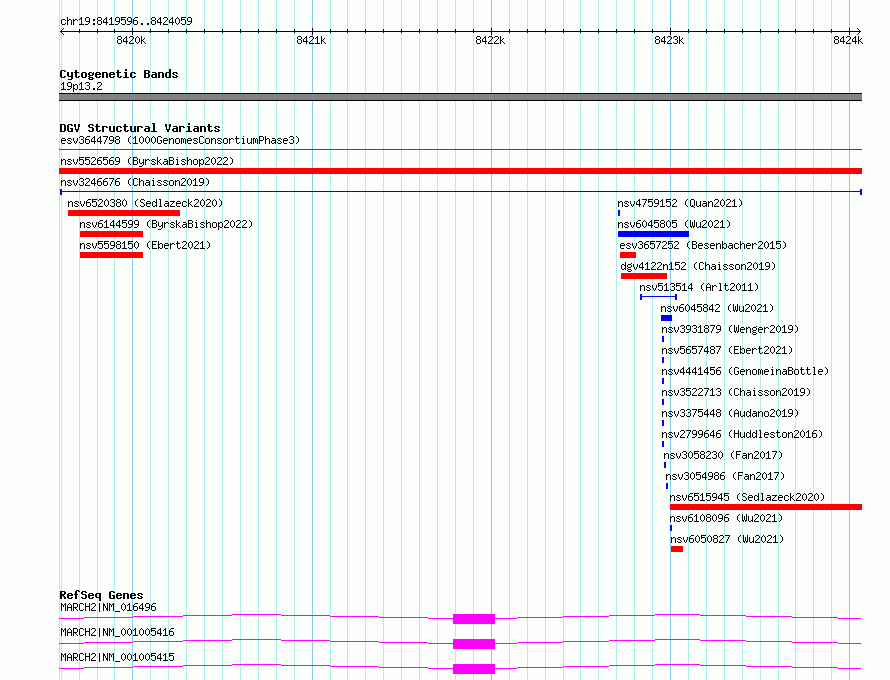Viewport: 890px width, 680px height.
Task: Select the nsv6045842 small blue bar
Action: pos(666,318)
